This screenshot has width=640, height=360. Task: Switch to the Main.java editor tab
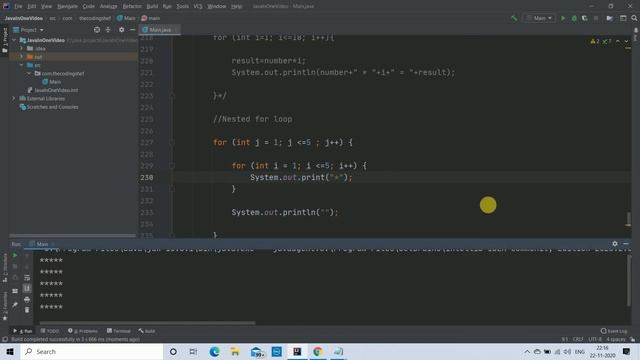[x=160, y=30]
